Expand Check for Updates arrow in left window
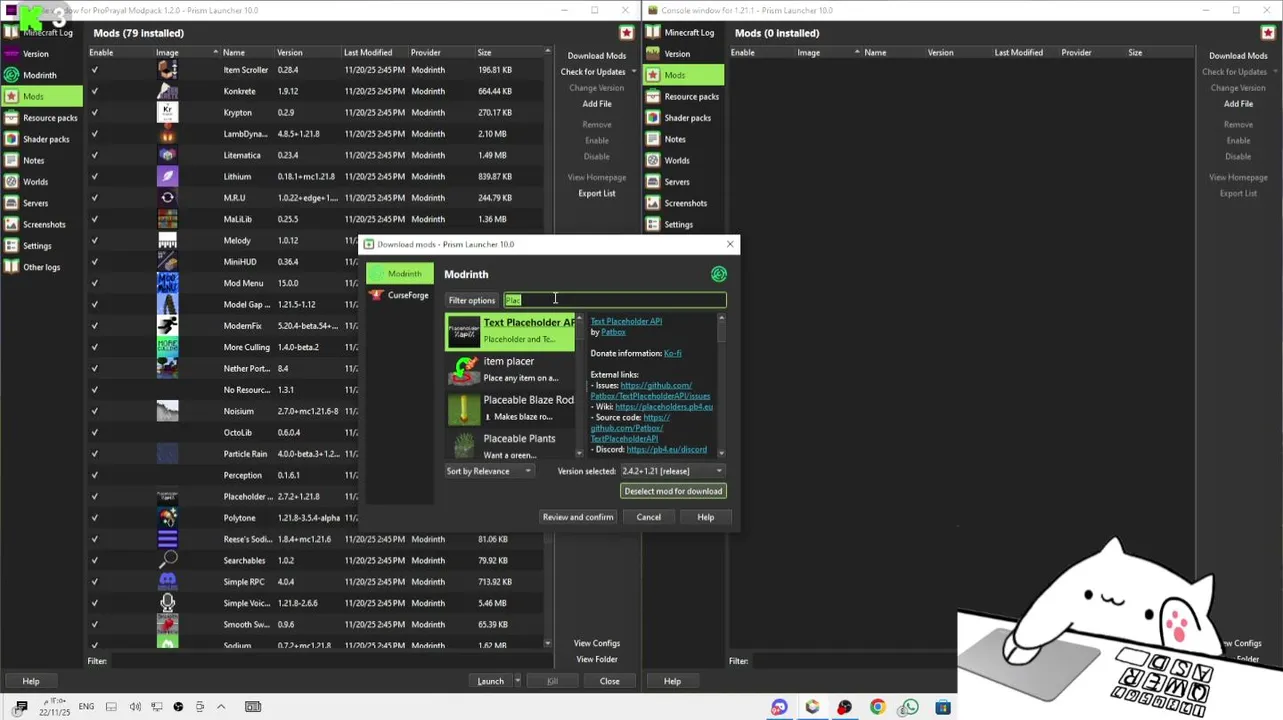This screenshot has height=720, width=1283. [x=633, y=72]
